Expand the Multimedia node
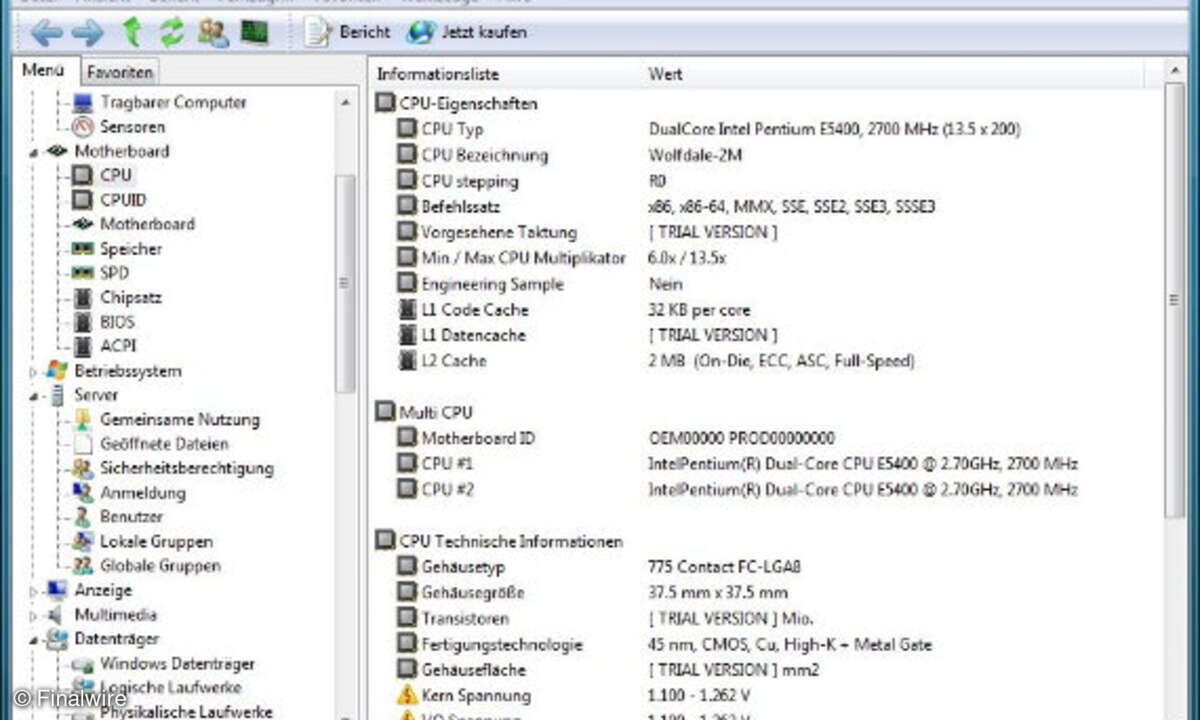 click(34, 616)
